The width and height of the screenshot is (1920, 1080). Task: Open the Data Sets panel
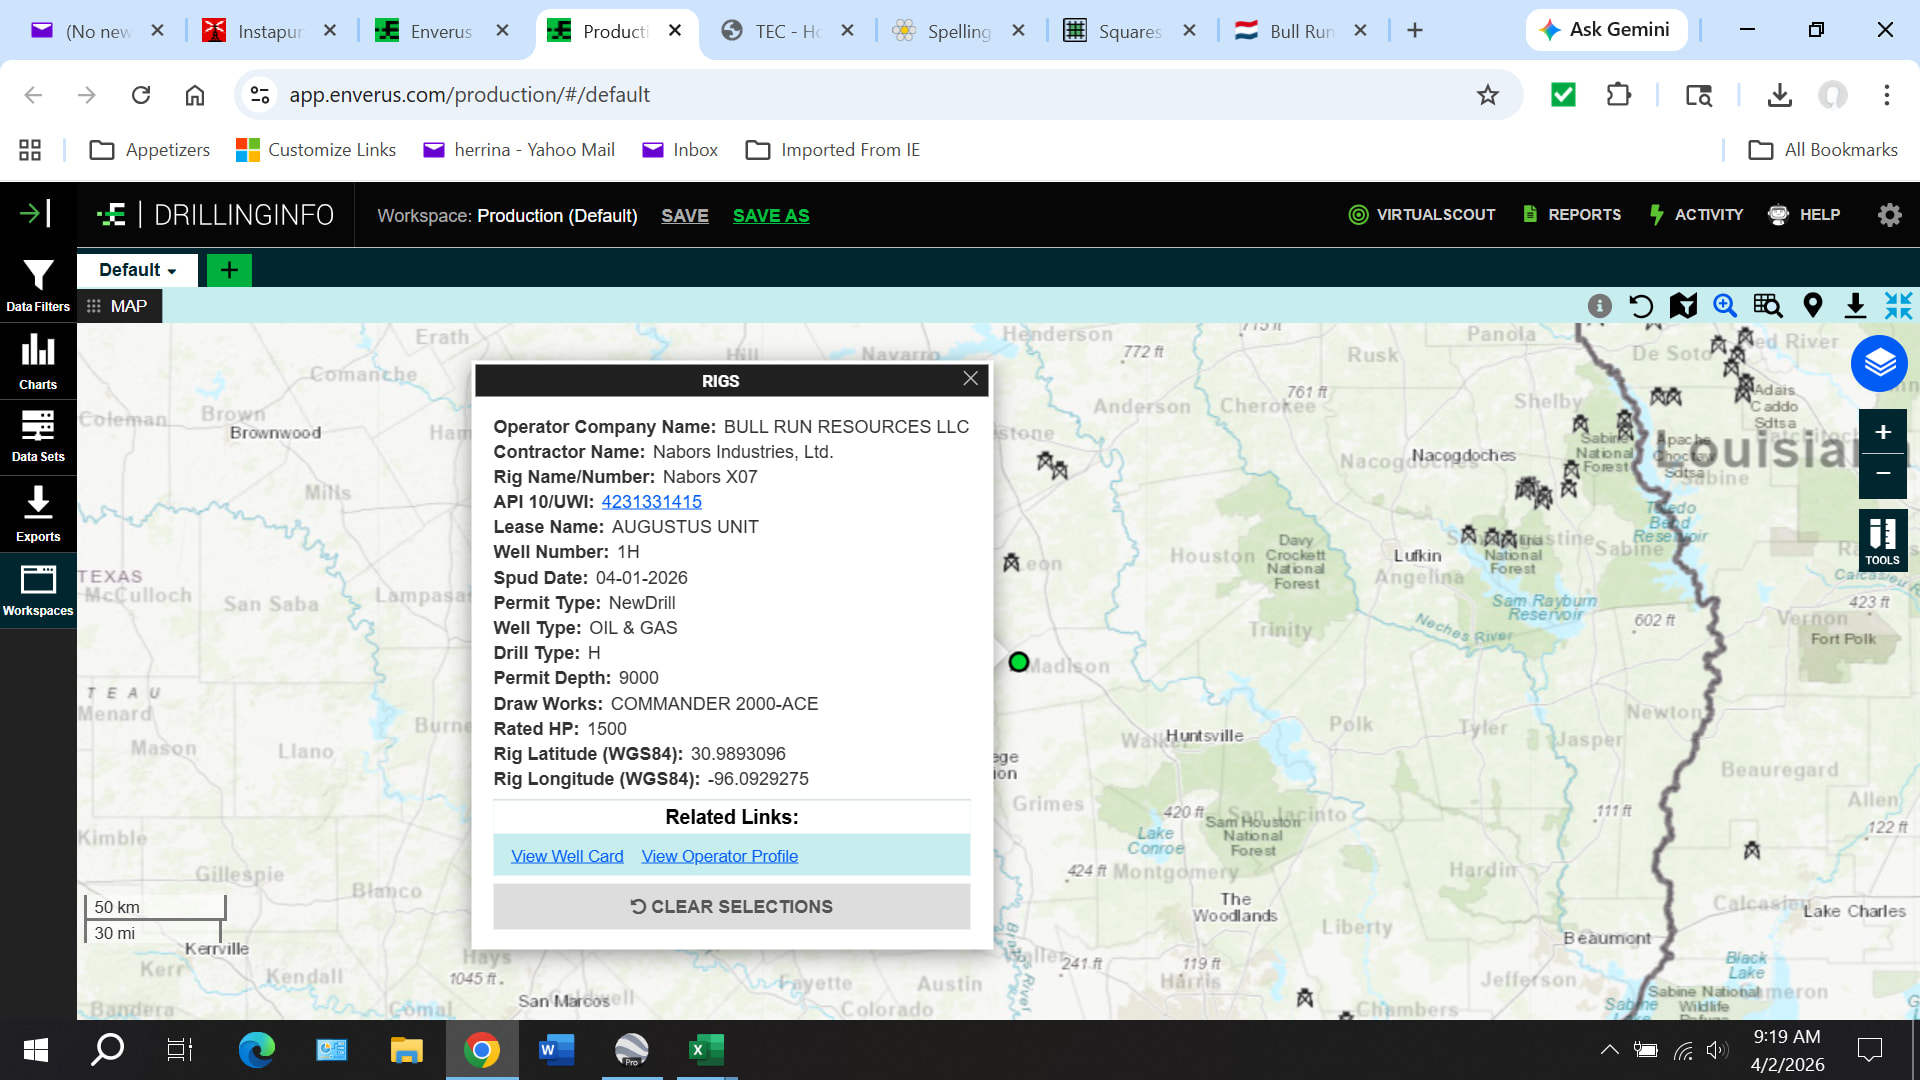[x=38, y=436]
